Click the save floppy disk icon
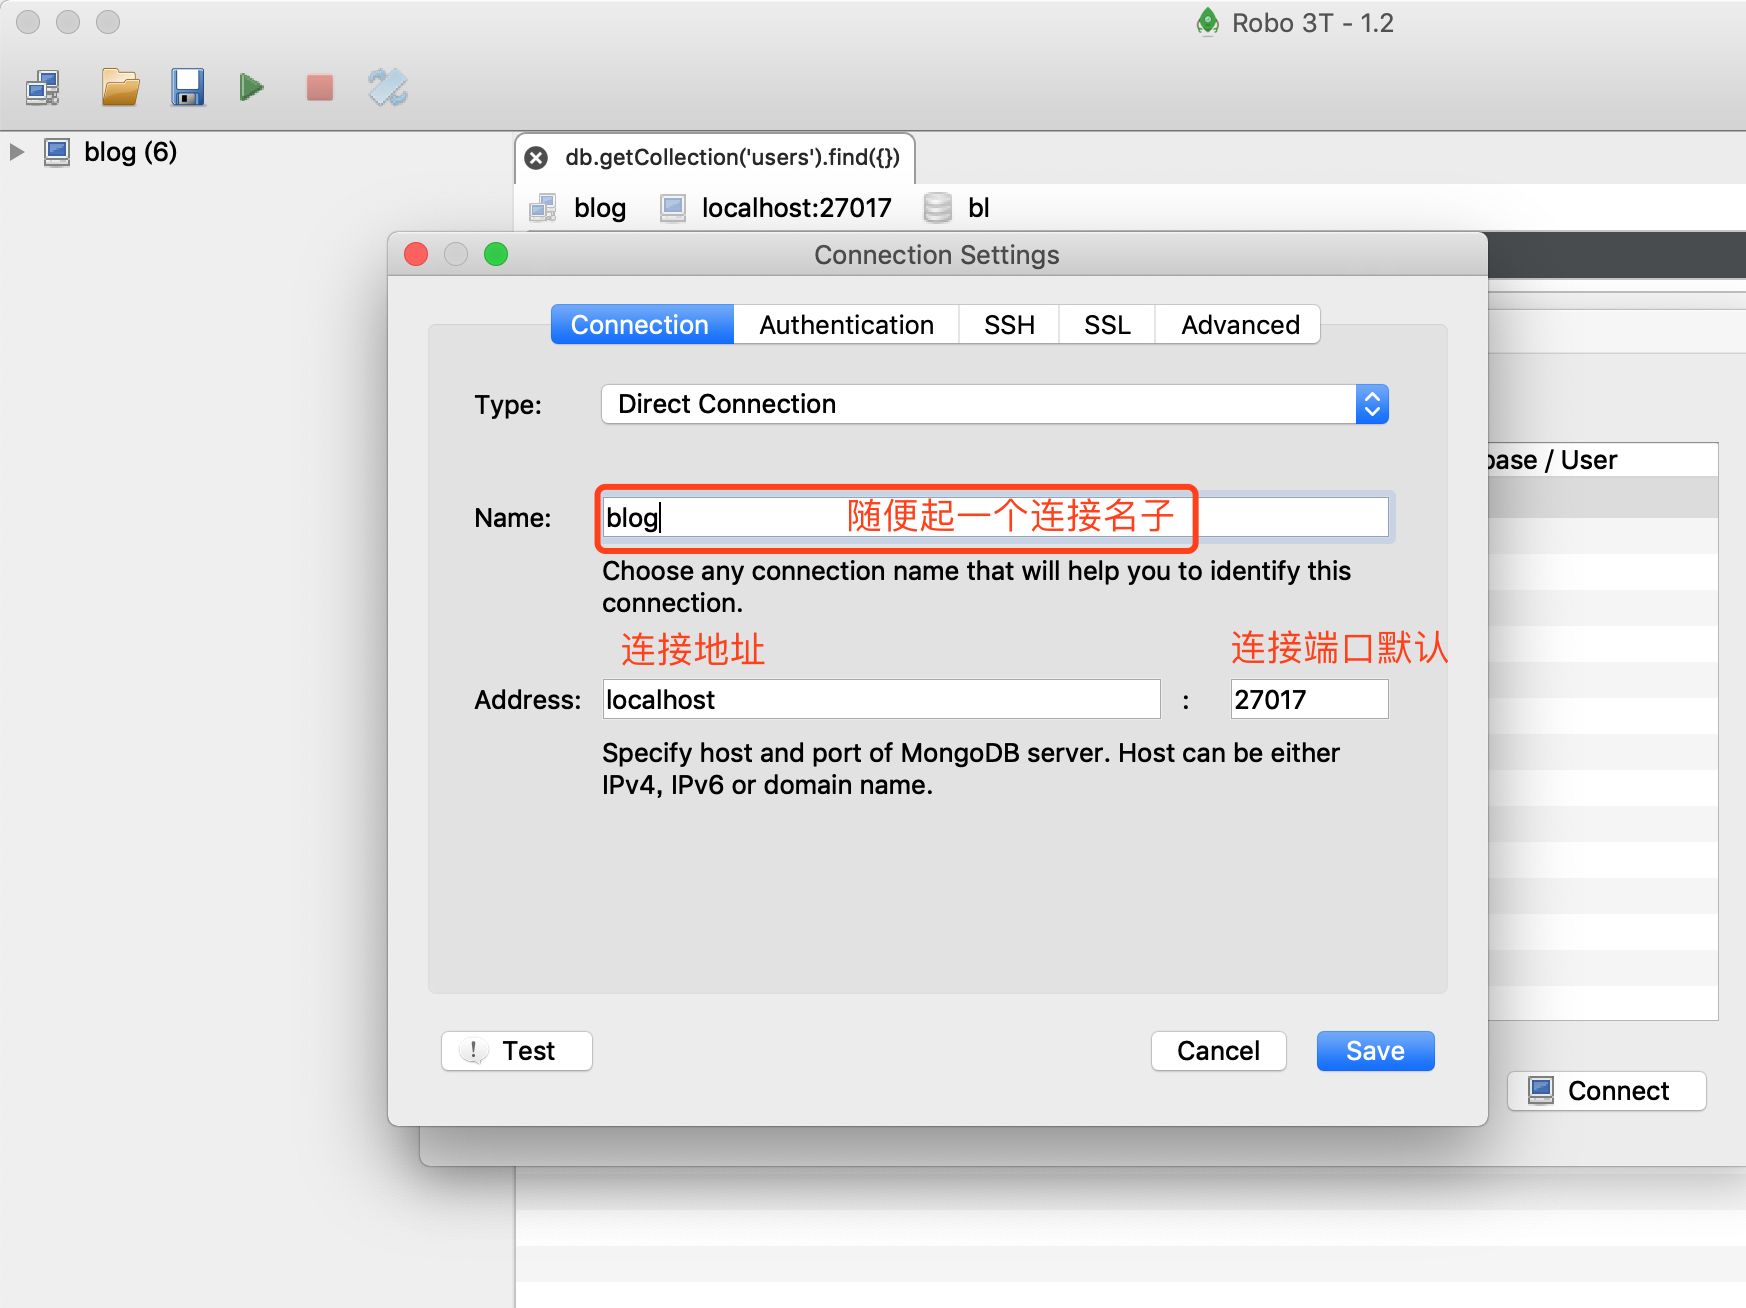The image size is (1746, 1308). 187,88
